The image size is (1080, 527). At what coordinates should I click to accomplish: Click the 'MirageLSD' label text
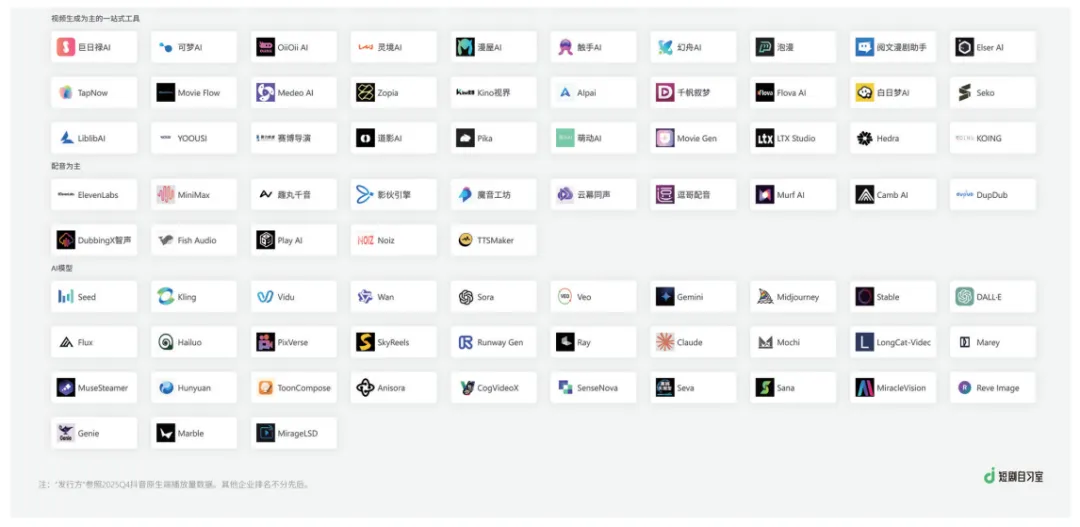(298, 433)
